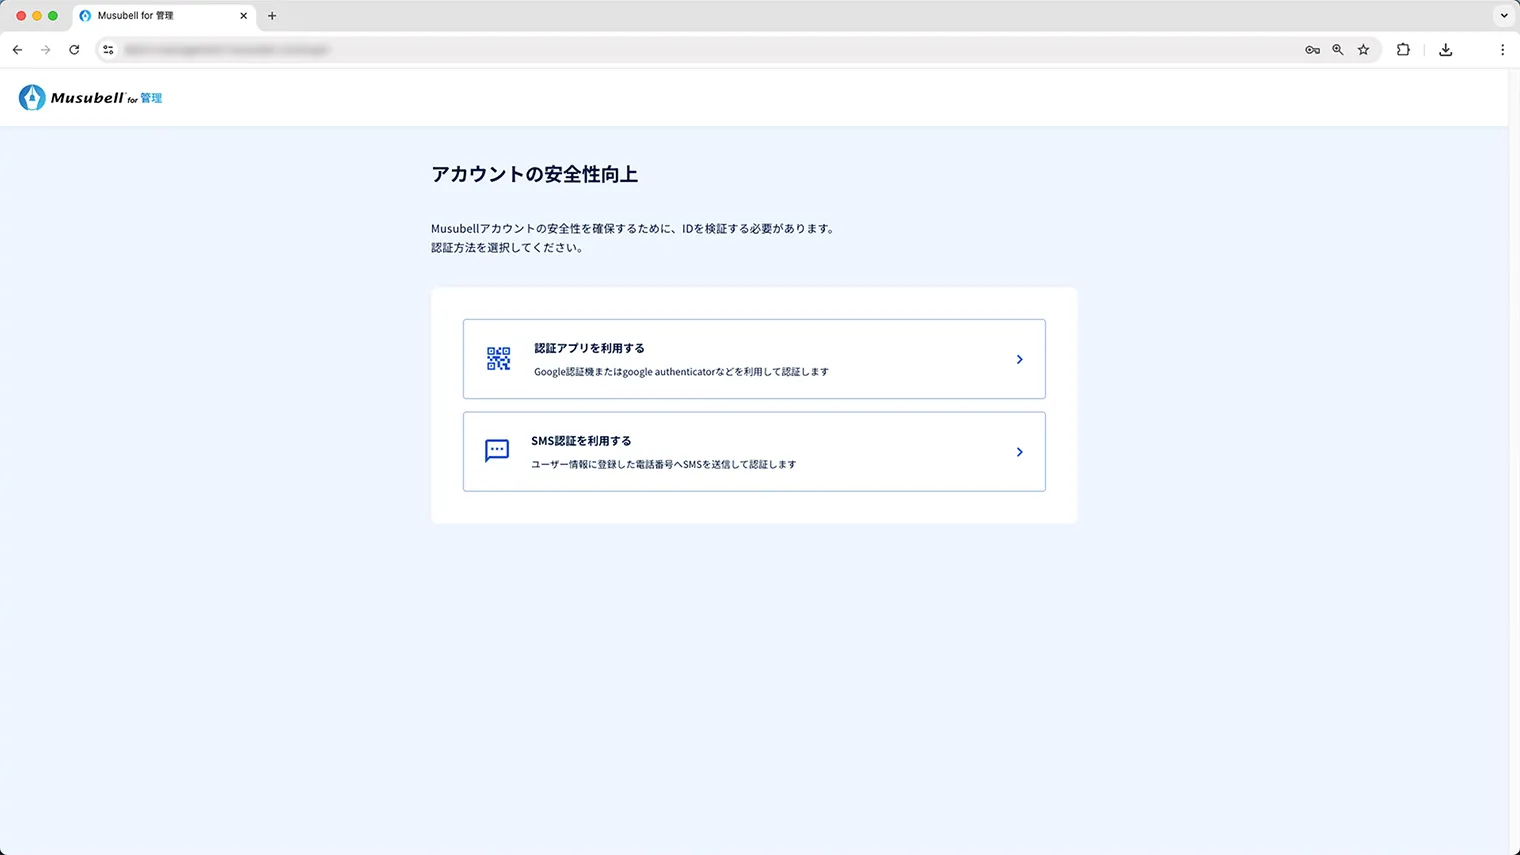The width and height of the screenshot is (1520, 855).
Task: Choose SMS認証を利用する verification method
Action: (754, 451)
